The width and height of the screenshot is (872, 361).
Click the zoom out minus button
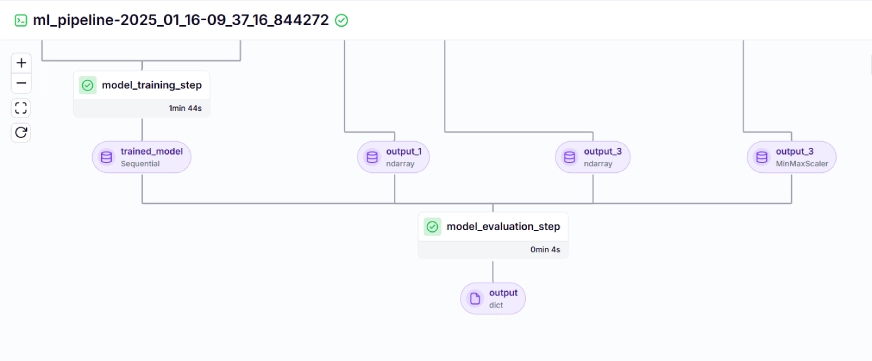21,83
